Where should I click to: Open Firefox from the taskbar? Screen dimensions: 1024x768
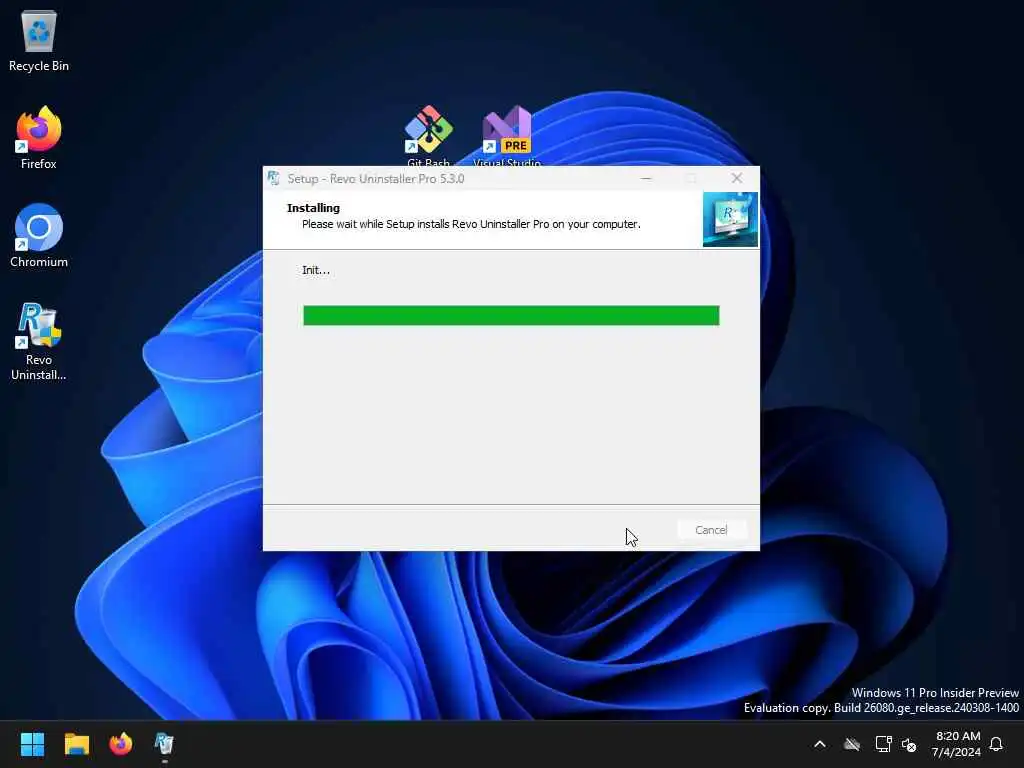coord(121,744)
